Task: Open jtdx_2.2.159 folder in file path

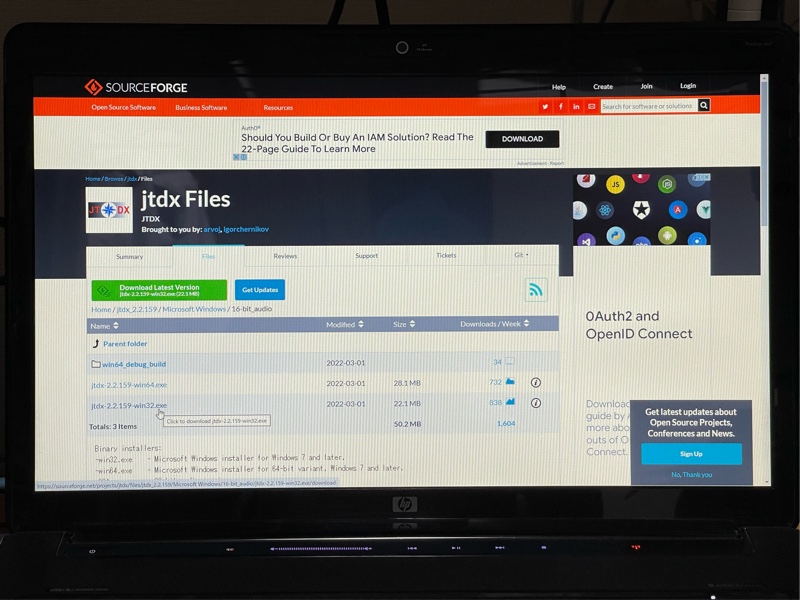Action: click(137, 310)
